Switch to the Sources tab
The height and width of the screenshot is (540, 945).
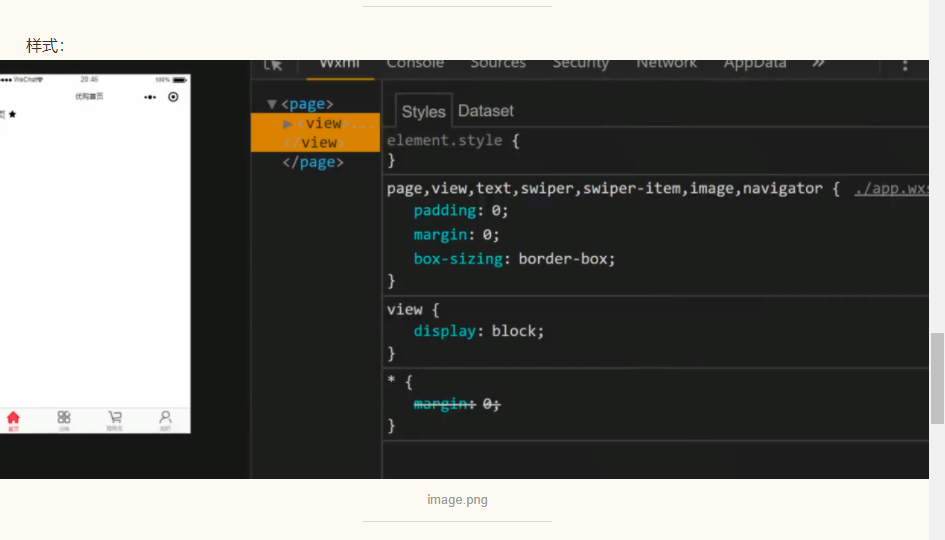(x=498, y=64)
